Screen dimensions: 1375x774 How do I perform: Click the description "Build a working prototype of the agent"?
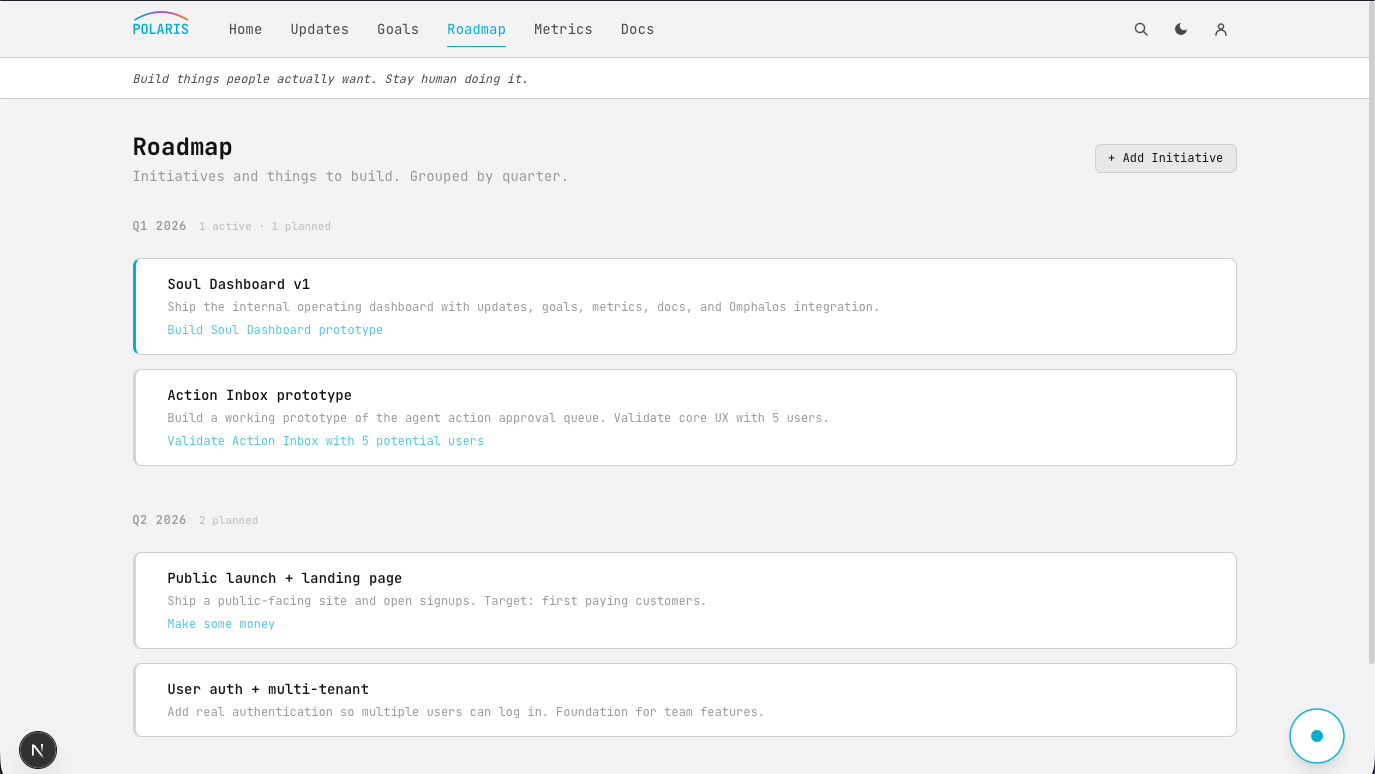coord(498,418)
